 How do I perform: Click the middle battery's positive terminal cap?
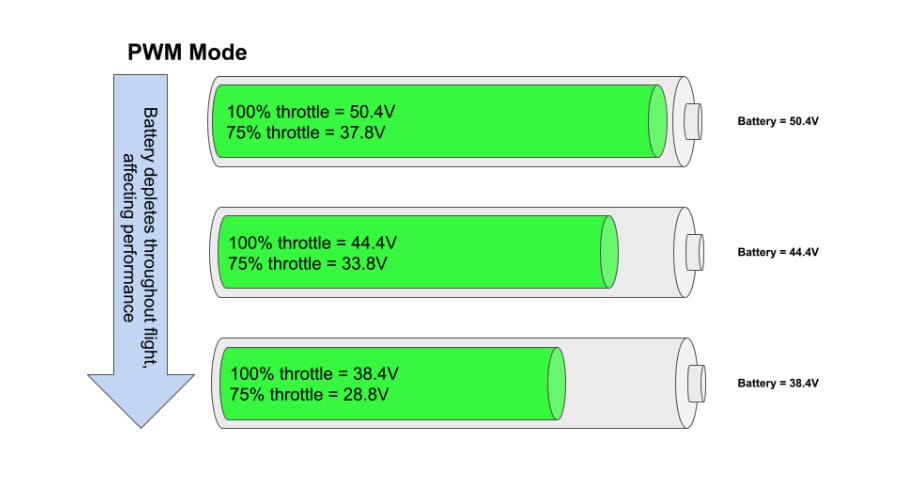click(695, 252)
